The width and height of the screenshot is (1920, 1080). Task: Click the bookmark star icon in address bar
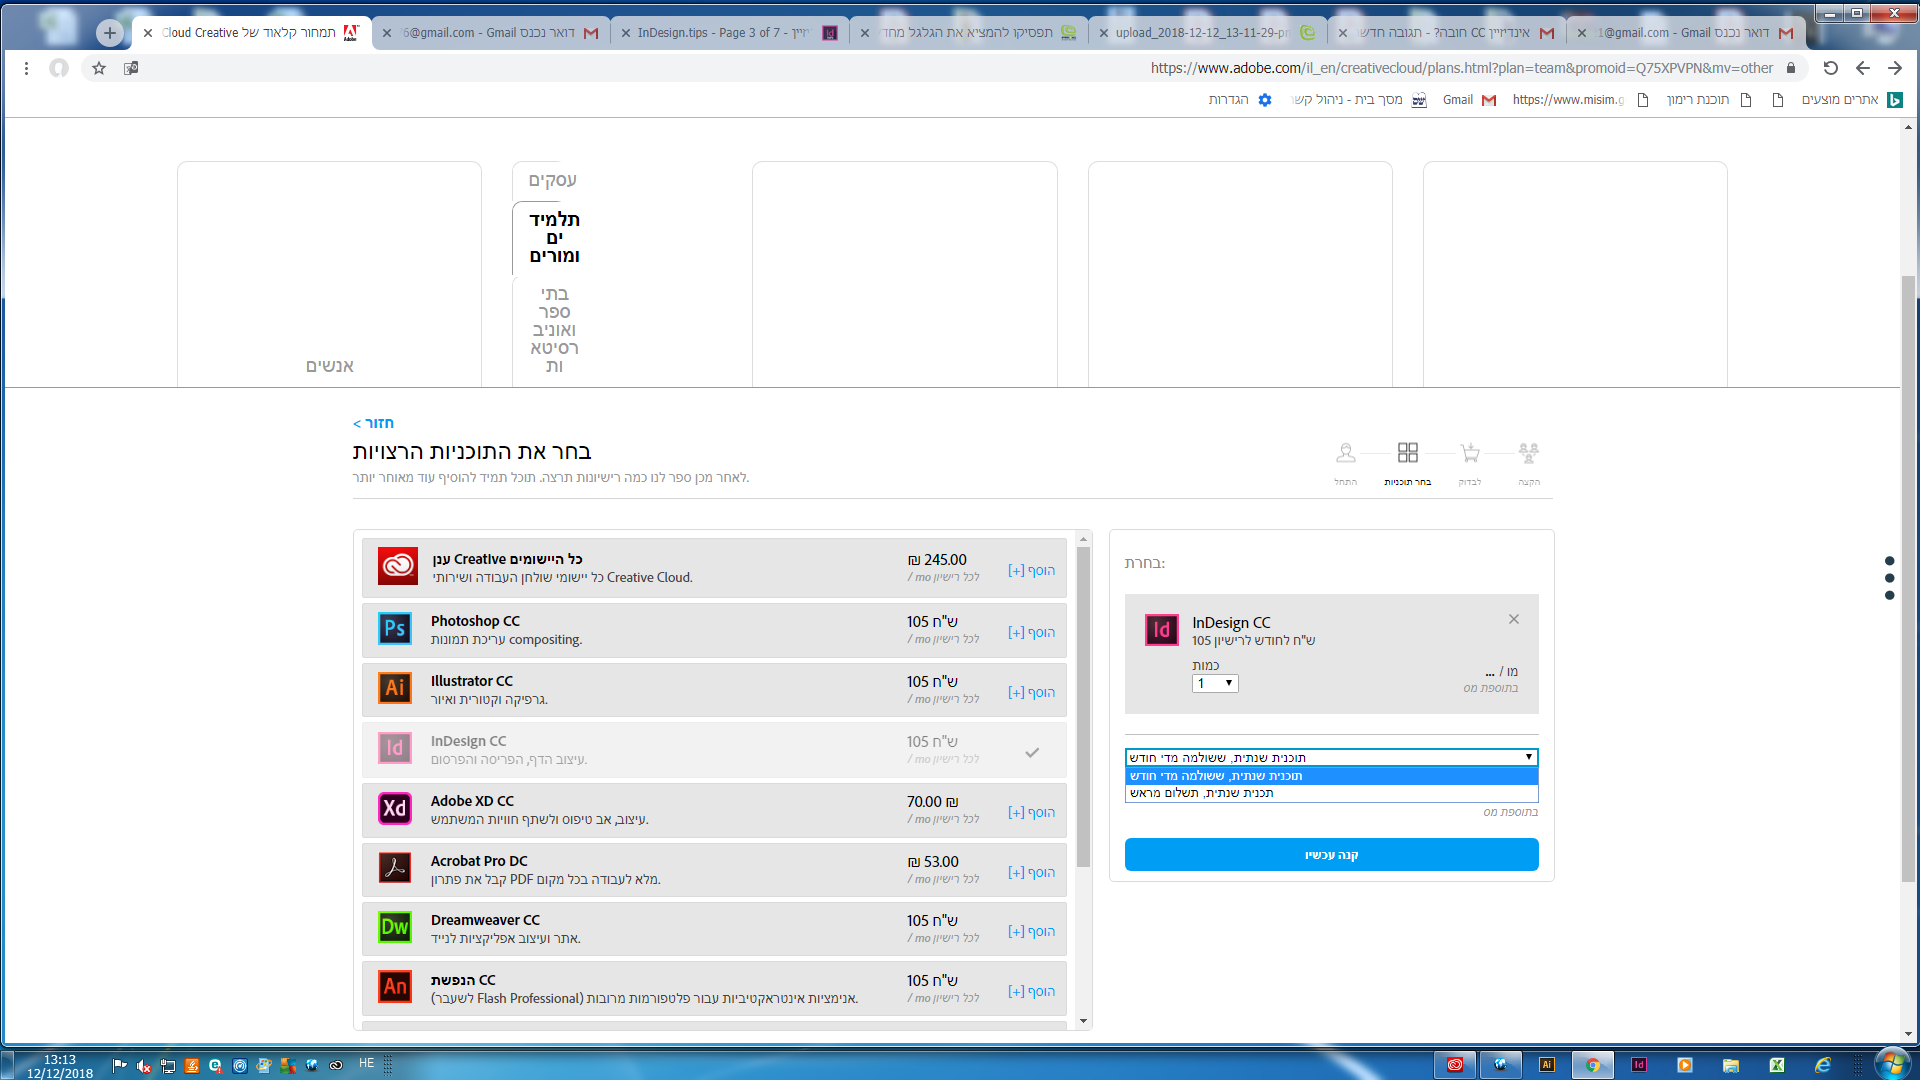click(99, 68)
